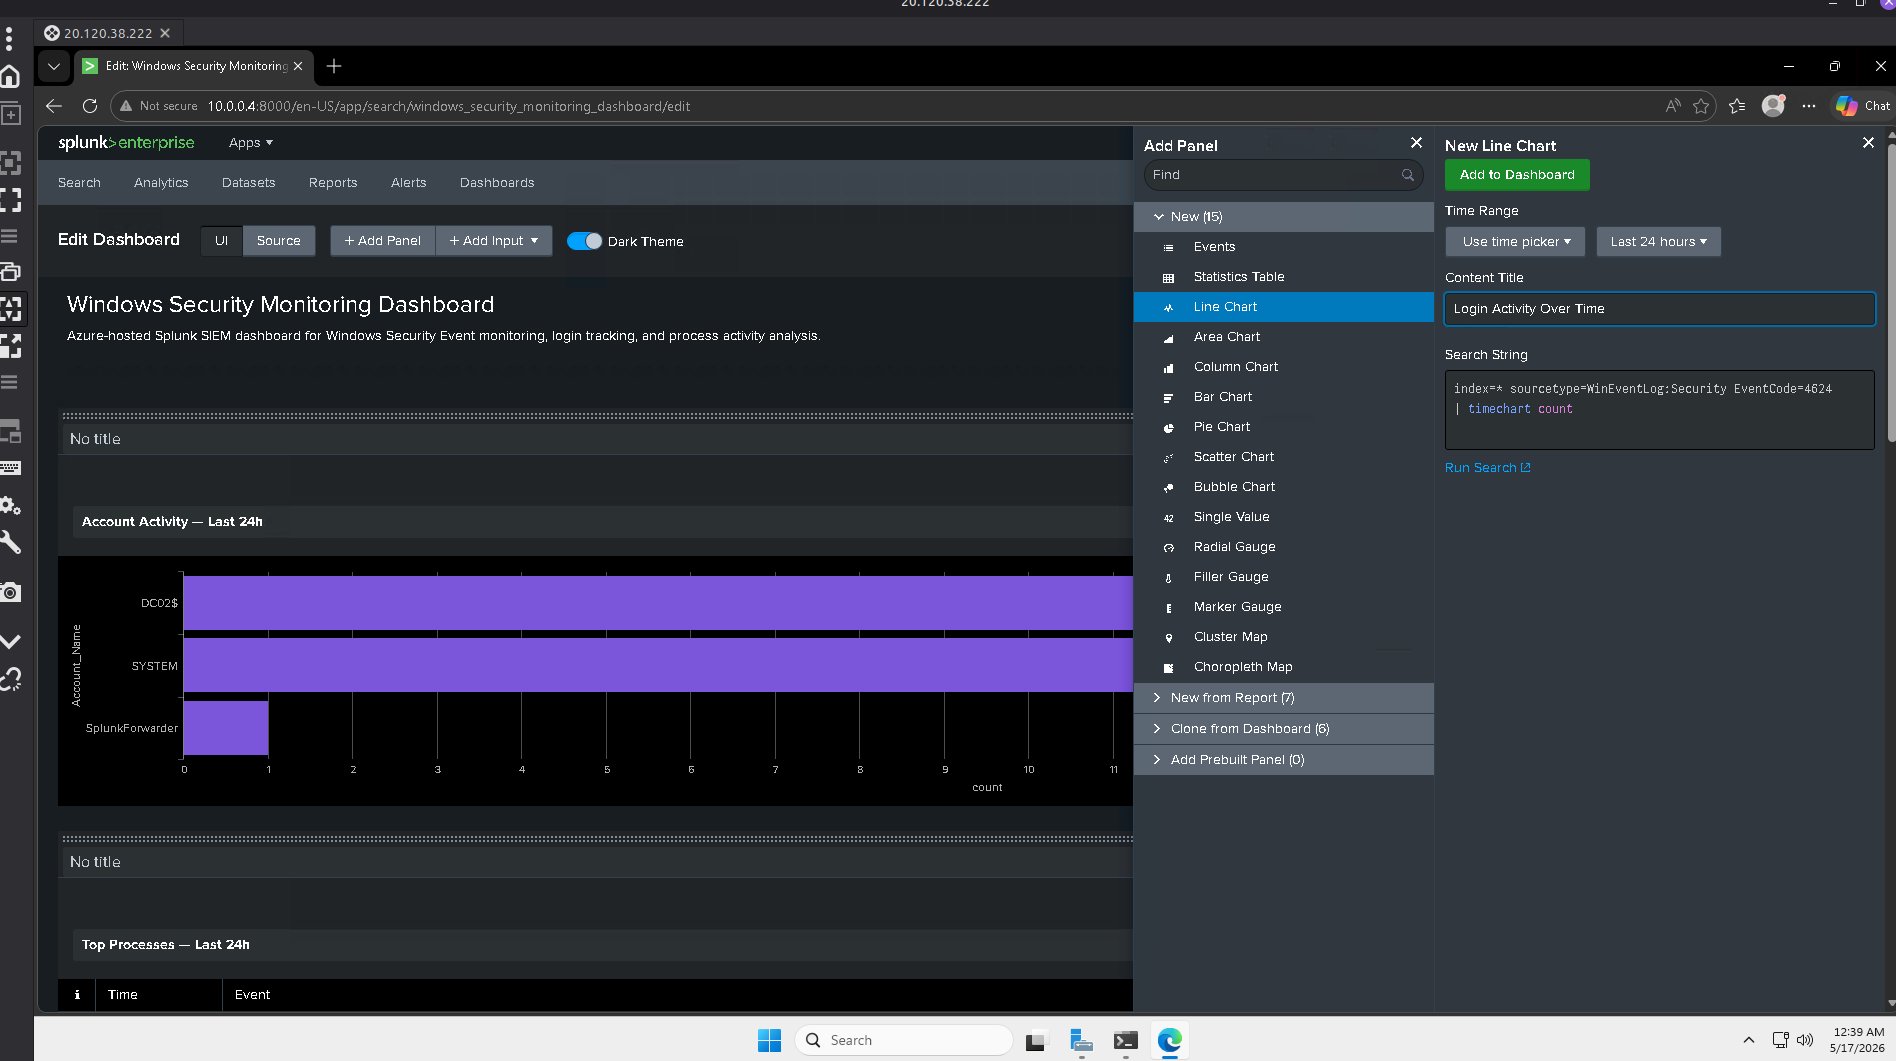Go to the Analytics menu item
This screenshot has height=1061, width=1896.
pos(161,183)
